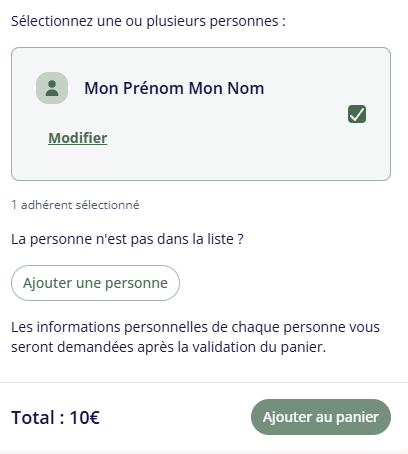
Task: Click the 'validation du panier' sentence line
Action: (168, 347)
